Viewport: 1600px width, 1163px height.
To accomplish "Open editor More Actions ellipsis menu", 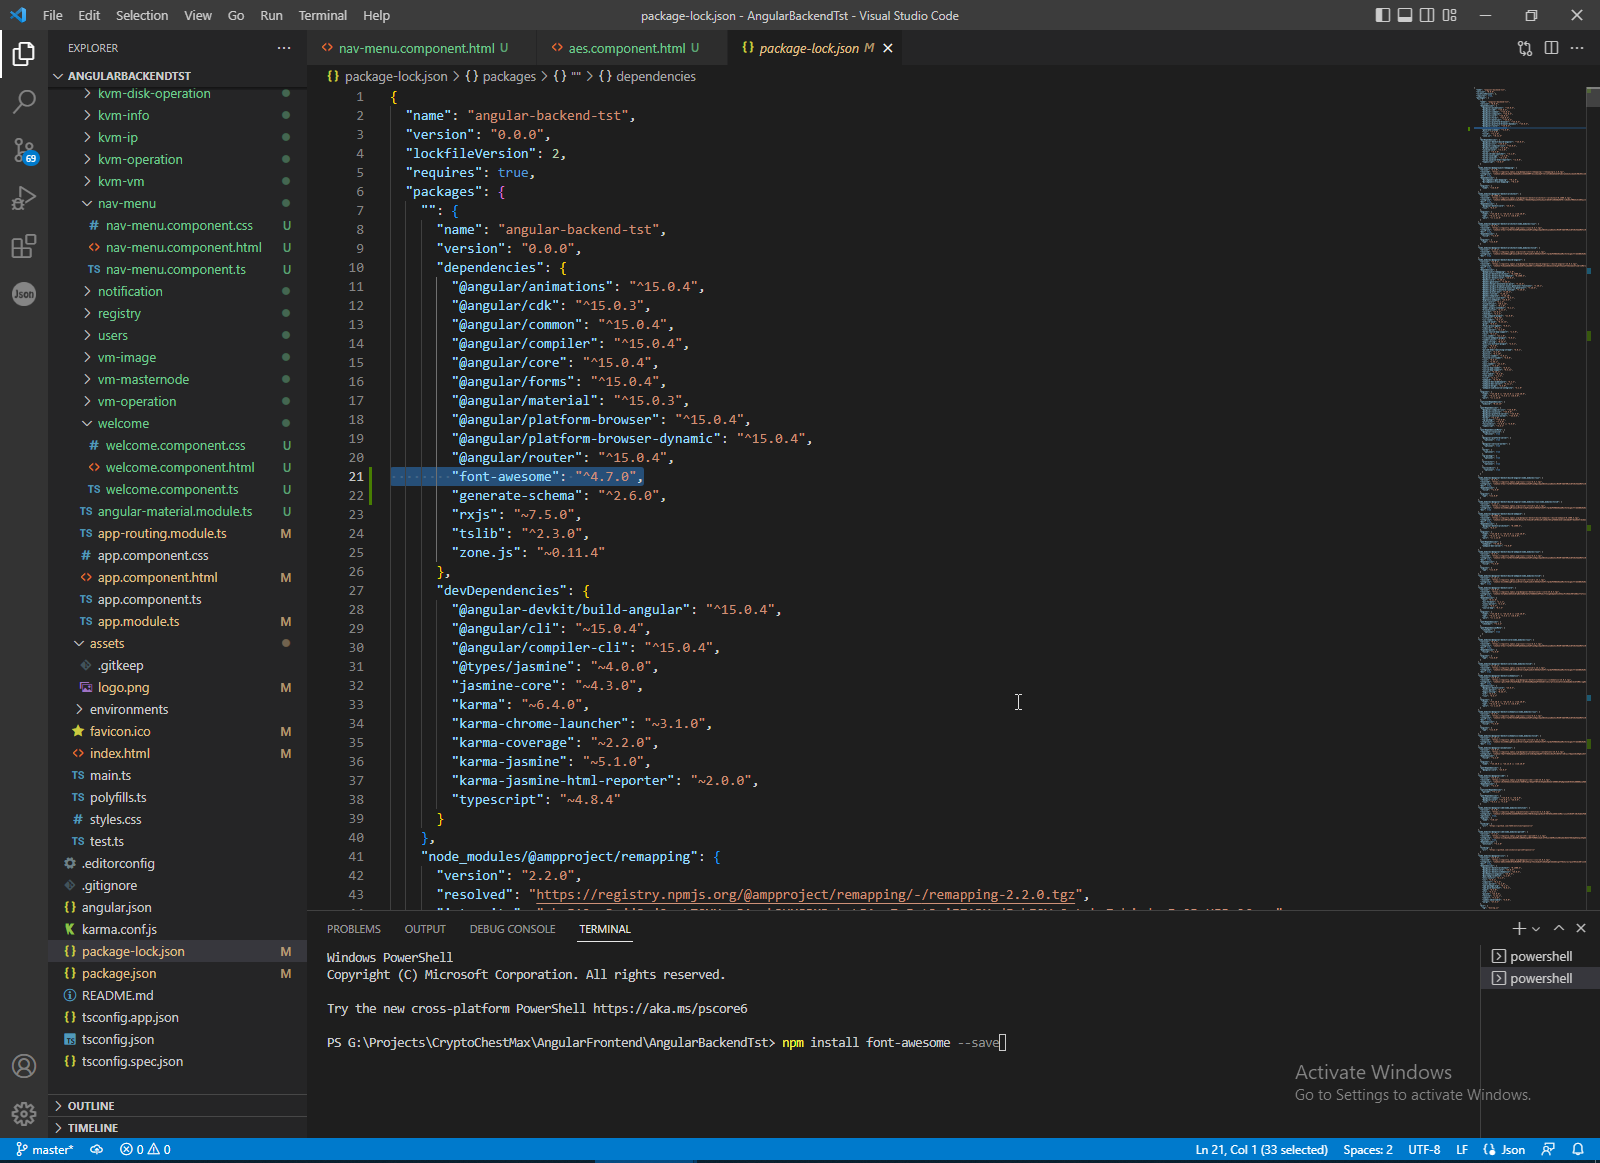I will coord(1577,48).
